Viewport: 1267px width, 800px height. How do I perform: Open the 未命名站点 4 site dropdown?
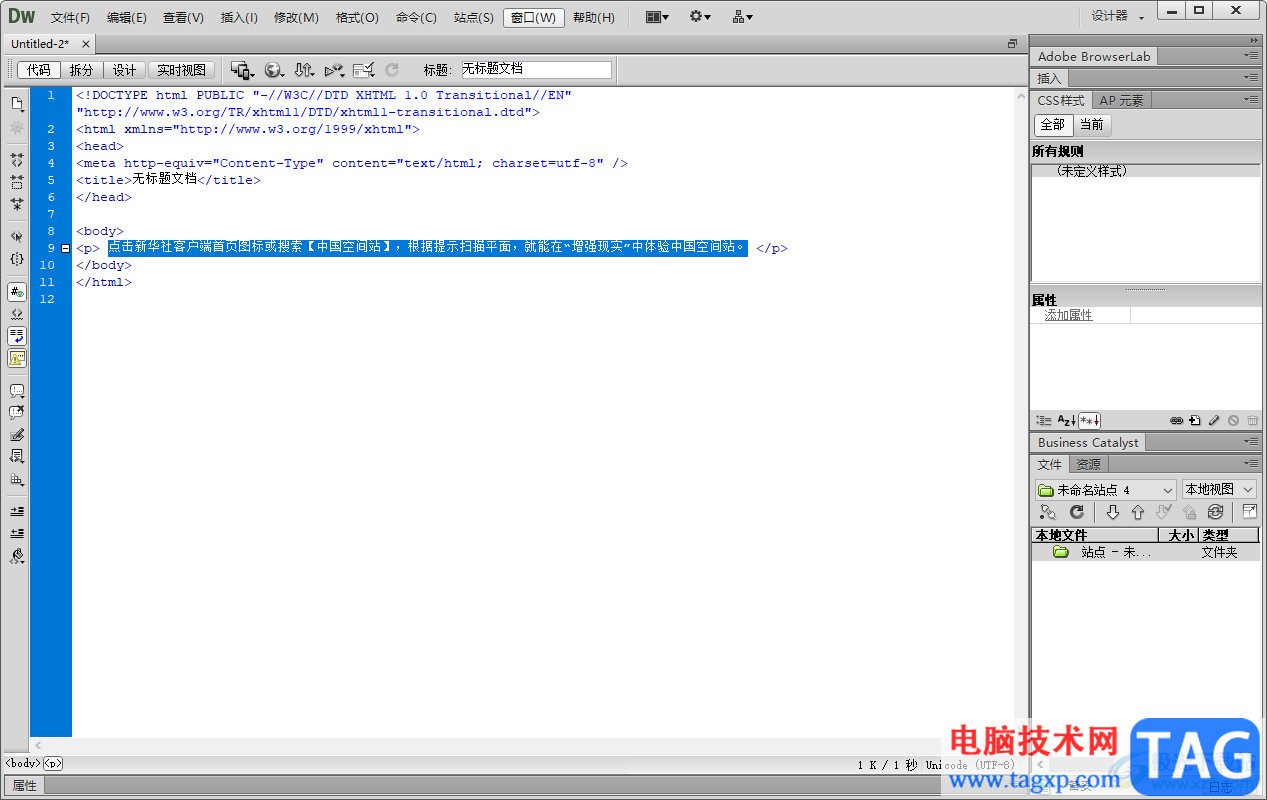tap(1106, 490)
